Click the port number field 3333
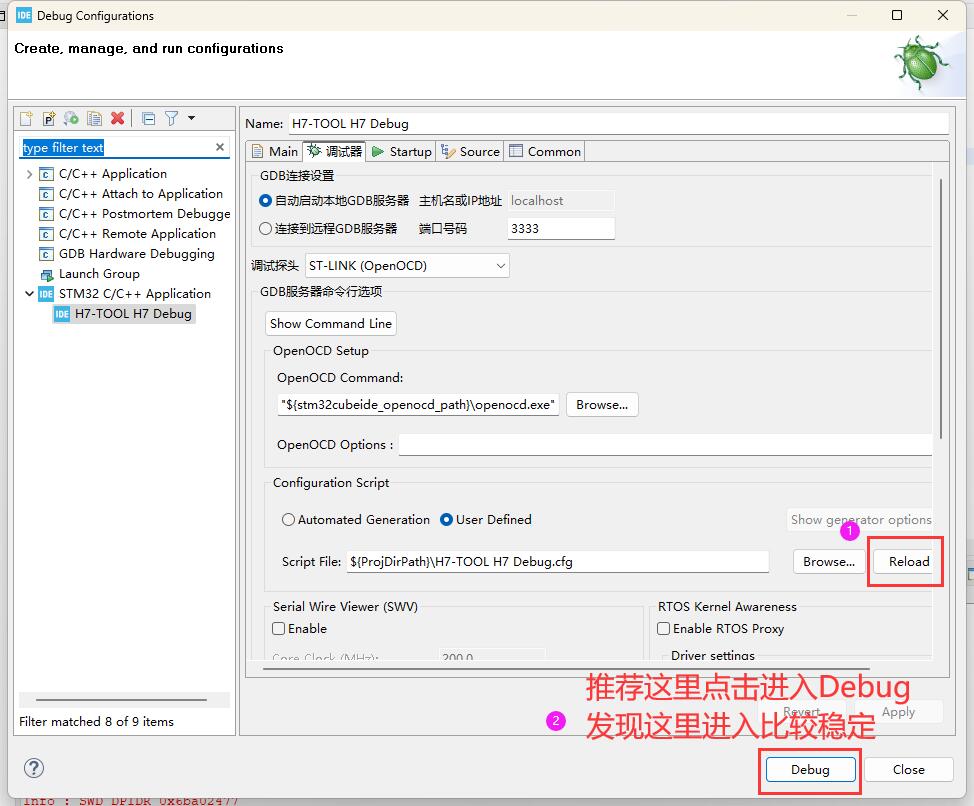The width and height of the screenshot is (974, 806). pyautogui.click(x=561, y=229)
